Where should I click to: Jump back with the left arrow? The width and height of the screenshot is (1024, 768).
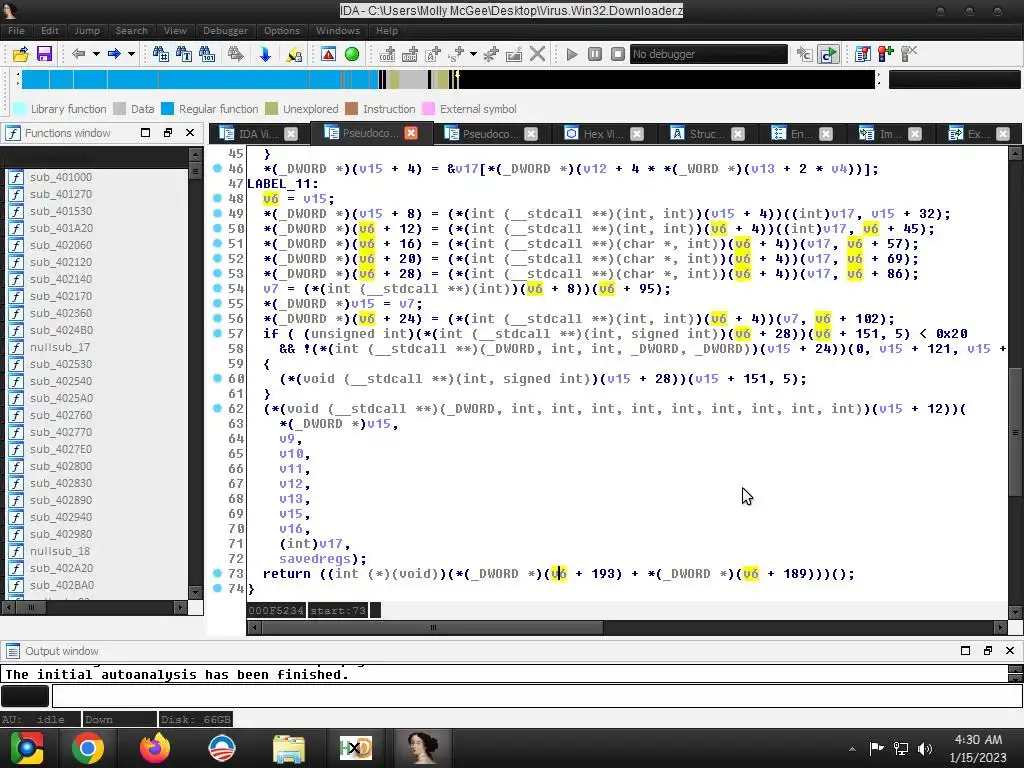(78, 54)
